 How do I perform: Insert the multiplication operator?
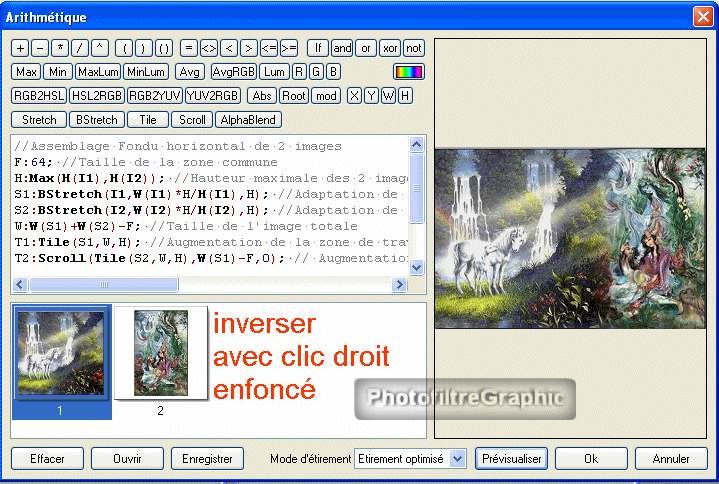(x=59, y=48)
